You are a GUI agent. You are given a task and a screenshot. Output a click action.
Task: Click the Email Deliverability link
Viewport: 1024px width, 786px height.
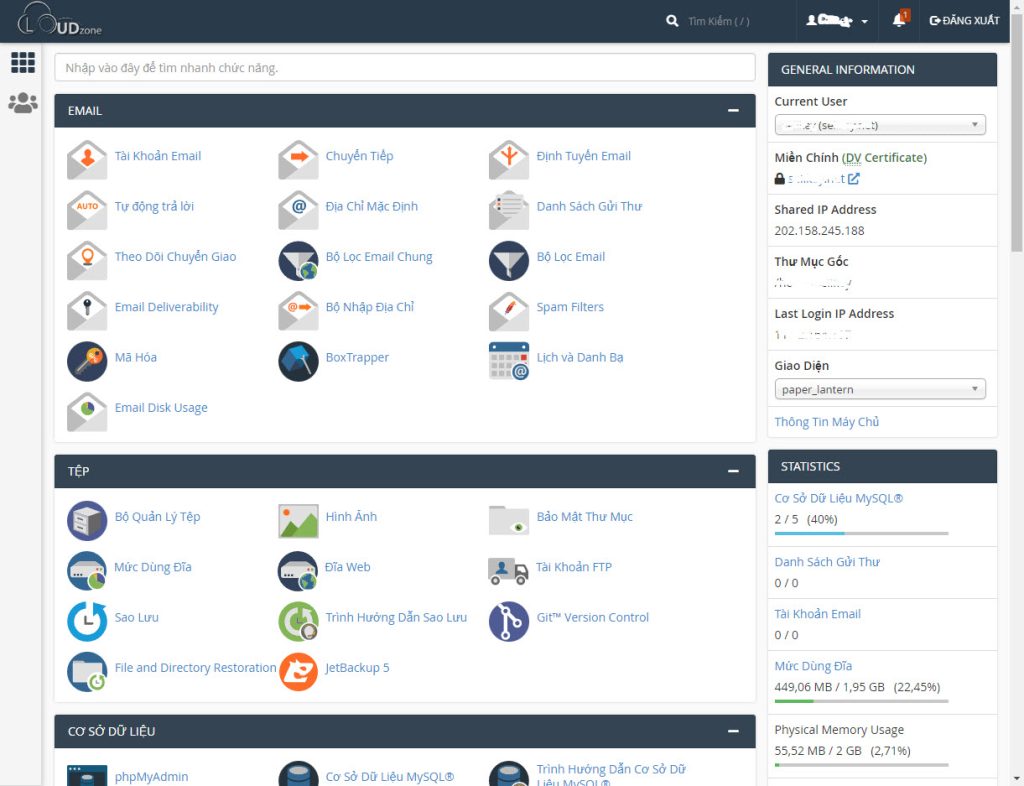166,307
